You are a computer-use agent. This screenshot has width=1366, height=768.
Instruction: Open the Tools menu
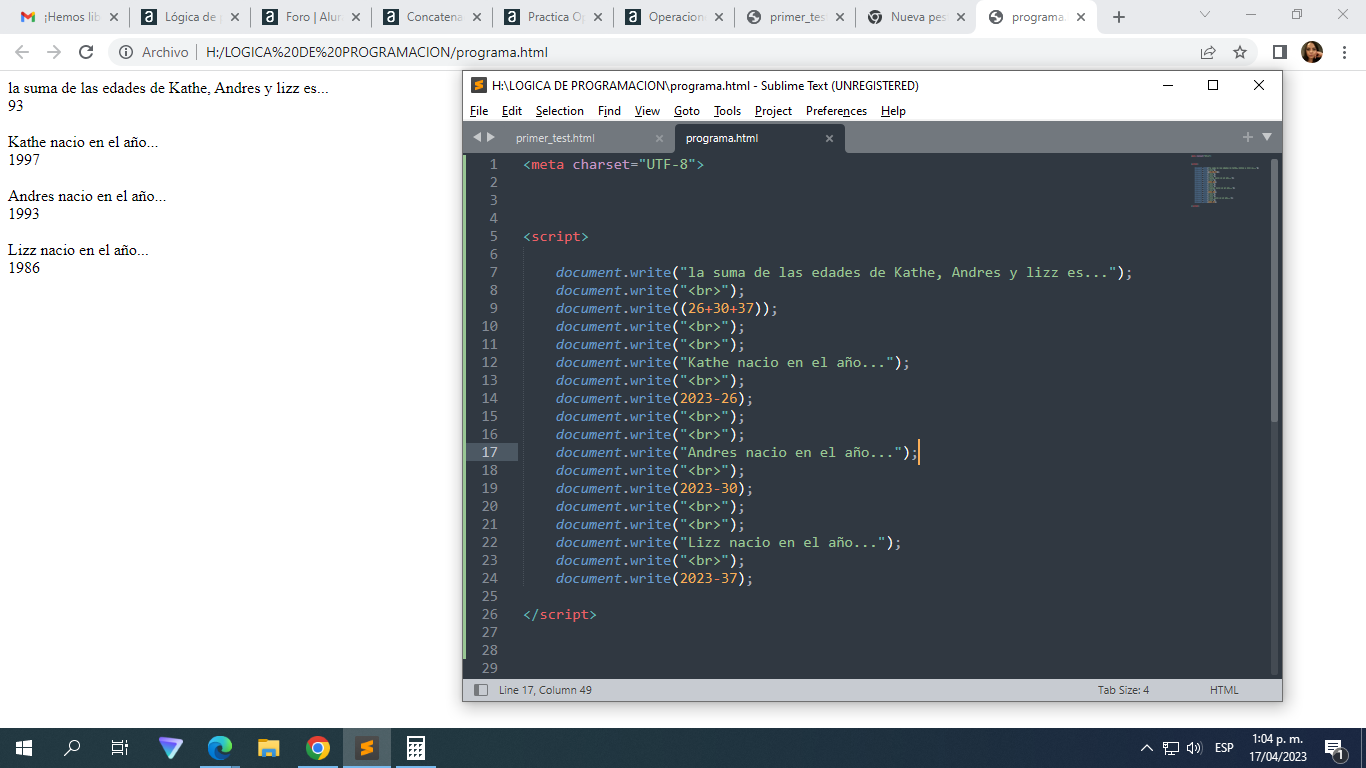pos(728,111)
